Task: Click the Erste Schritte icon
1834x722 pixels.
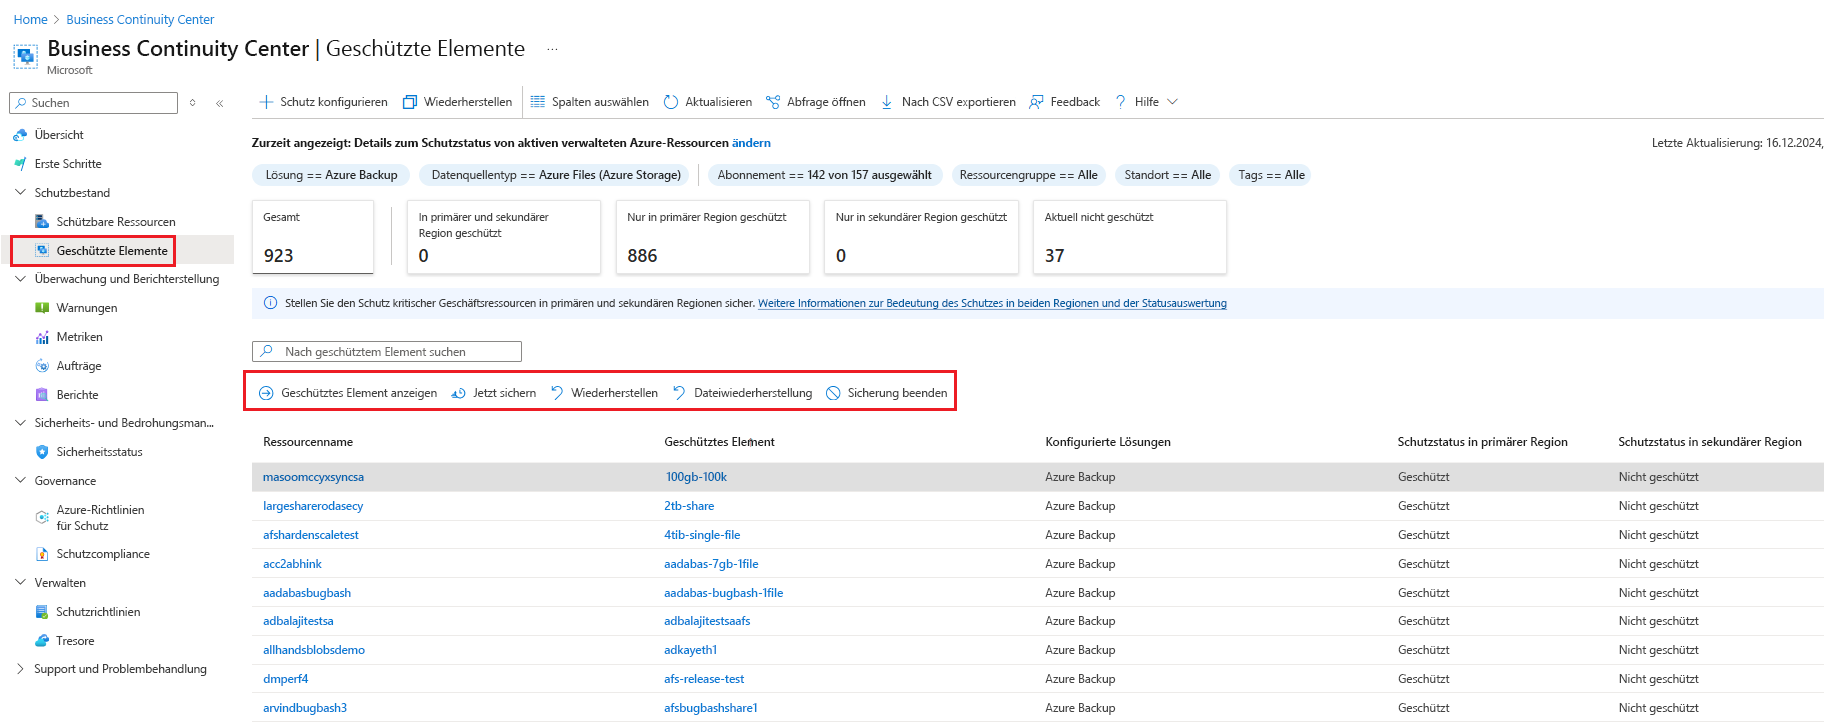Action: (20, 164)
